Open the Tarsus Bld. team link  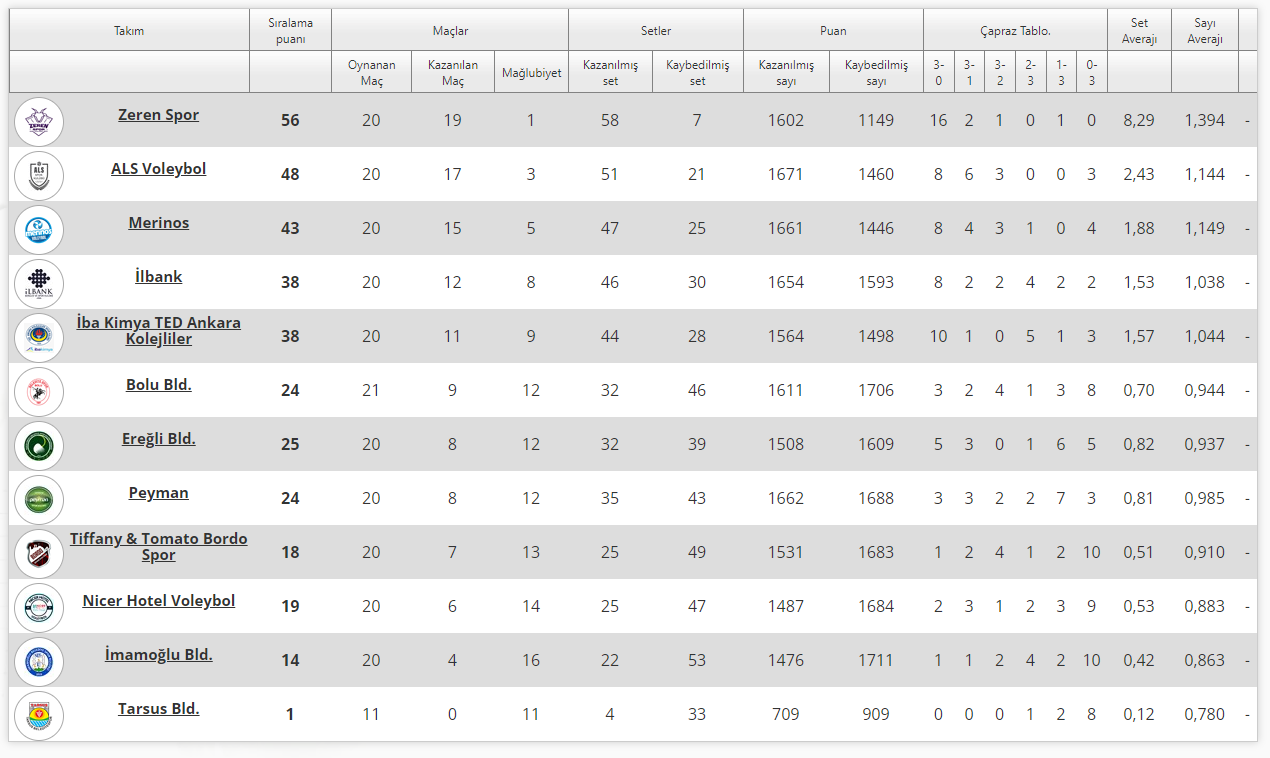(159, 709)
